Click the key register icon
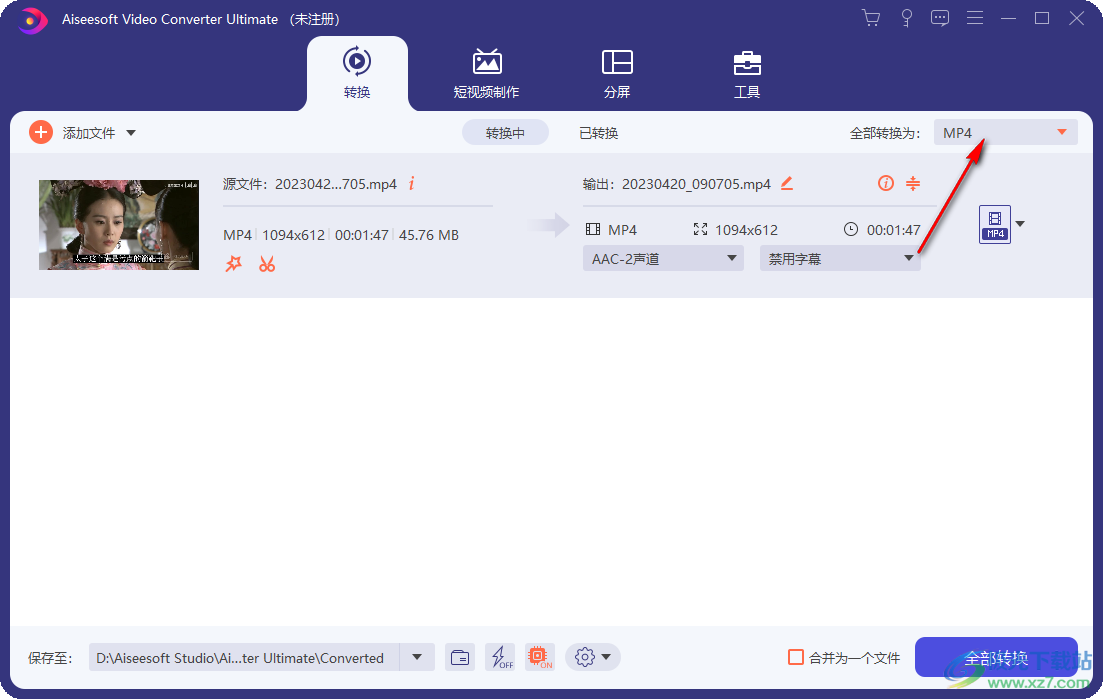Screen dimensions: 1103x699 click(906, 18)
